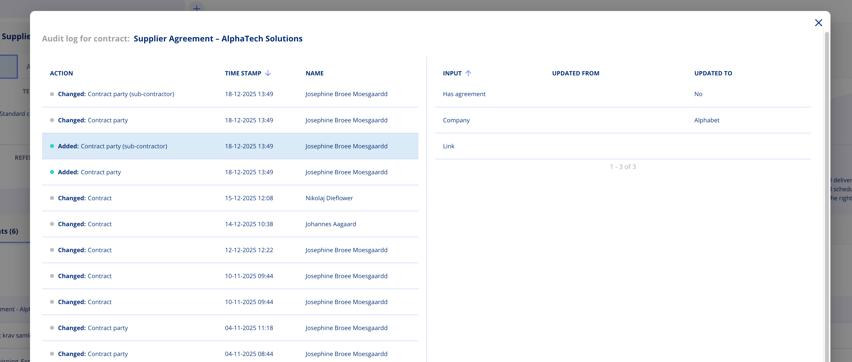Click the UPDATED TO column header
The image size is (852, 362).
(713, 73)
